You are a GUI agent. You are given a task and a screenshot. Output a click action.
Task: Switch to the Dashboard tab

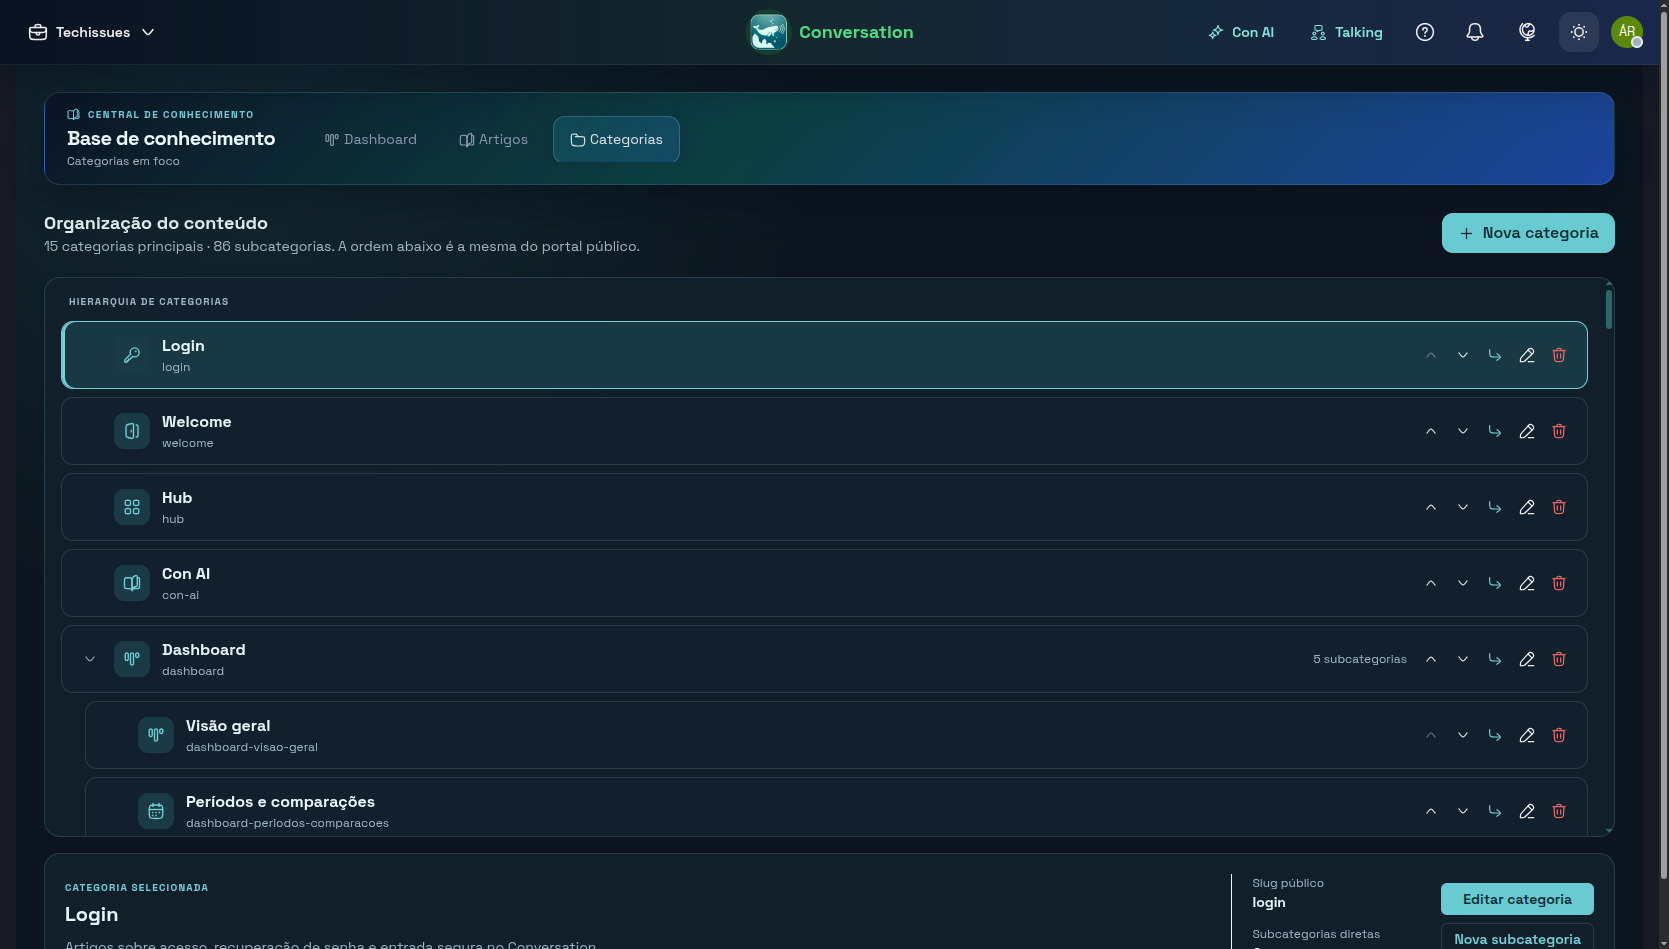pyautogui.click(x=371, y=139)
